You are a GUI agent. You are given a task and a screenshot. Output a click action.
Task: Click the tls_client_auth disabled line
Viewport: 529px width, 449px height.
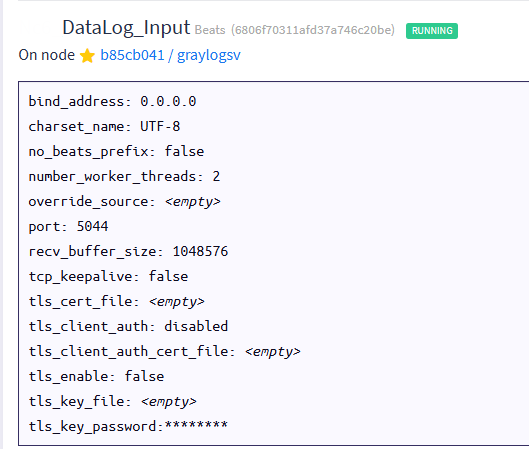[x=128, y=326]
